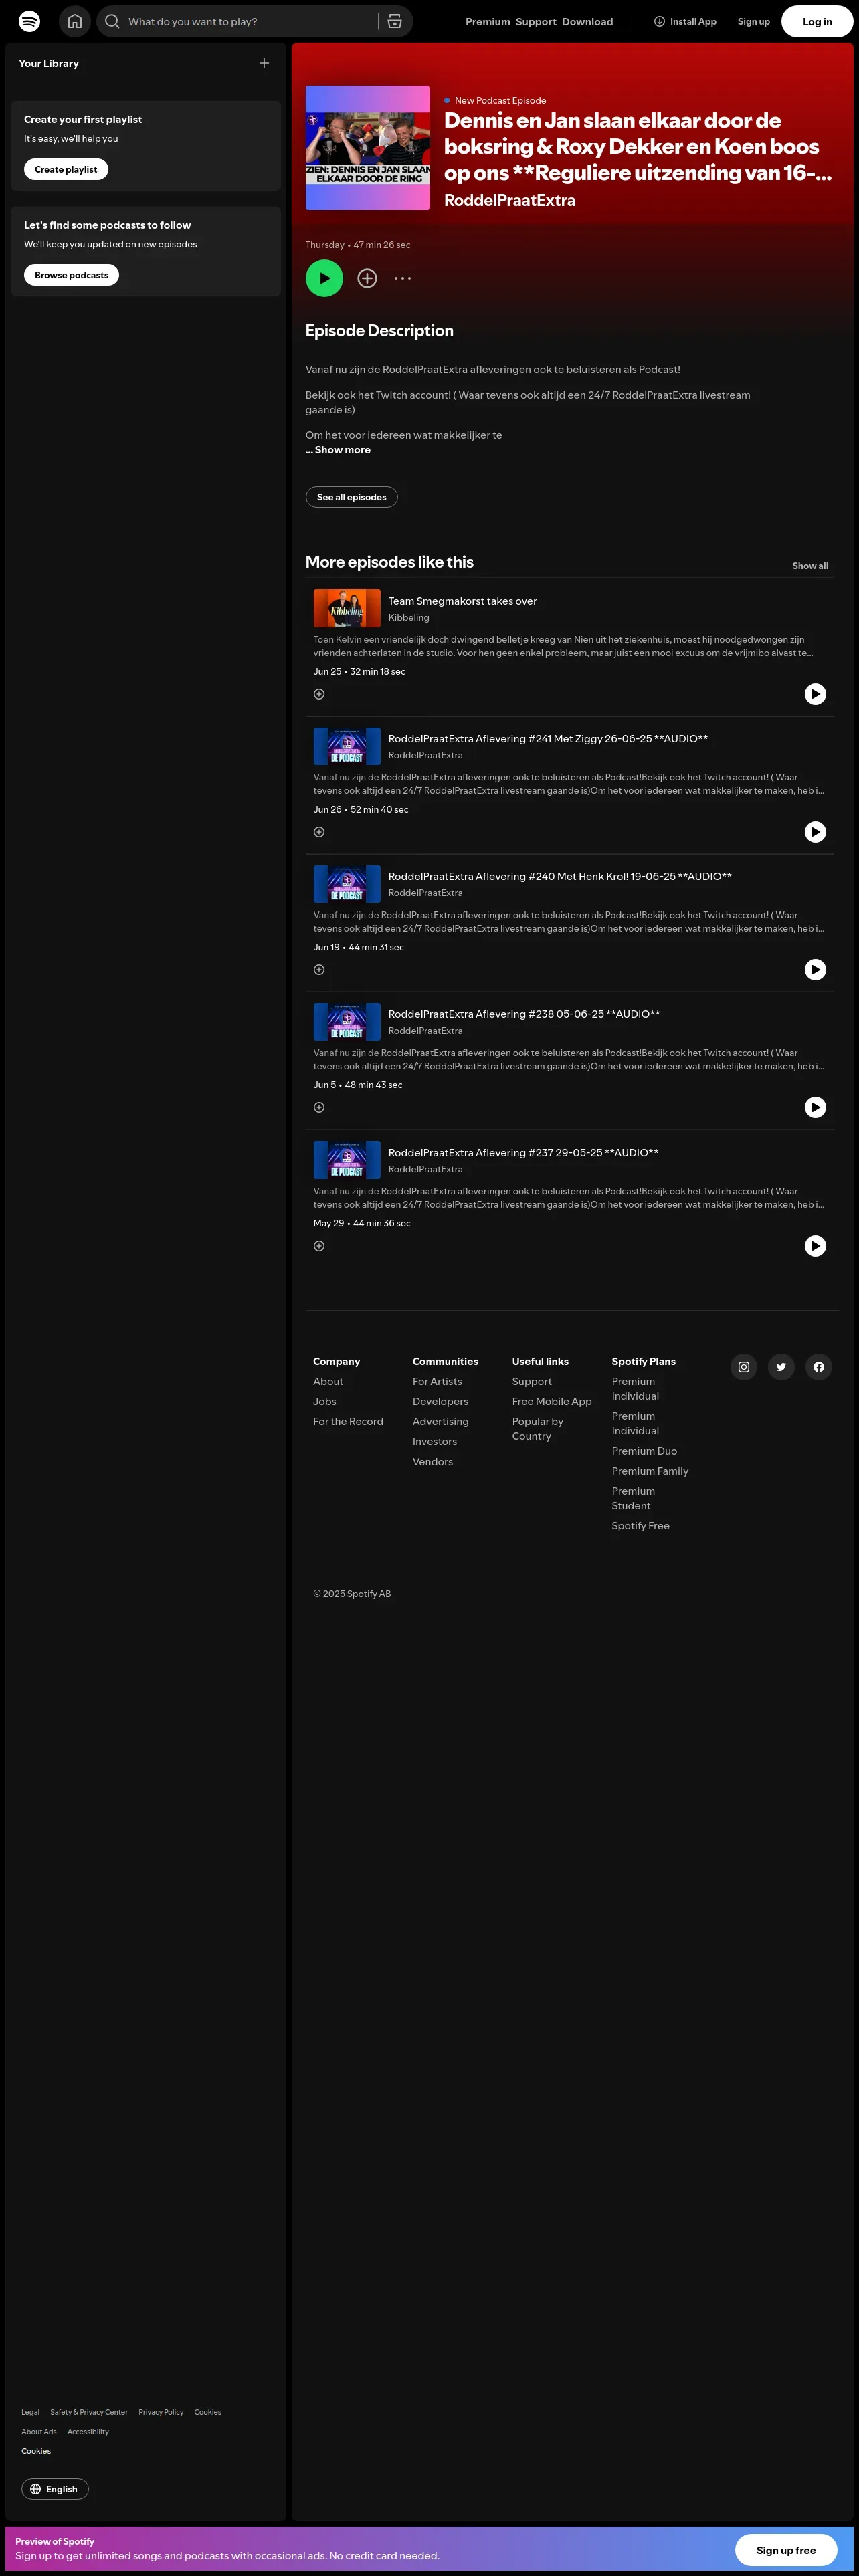Open Aflevering #240 Met Henk Krol title

tap(560, 876)
